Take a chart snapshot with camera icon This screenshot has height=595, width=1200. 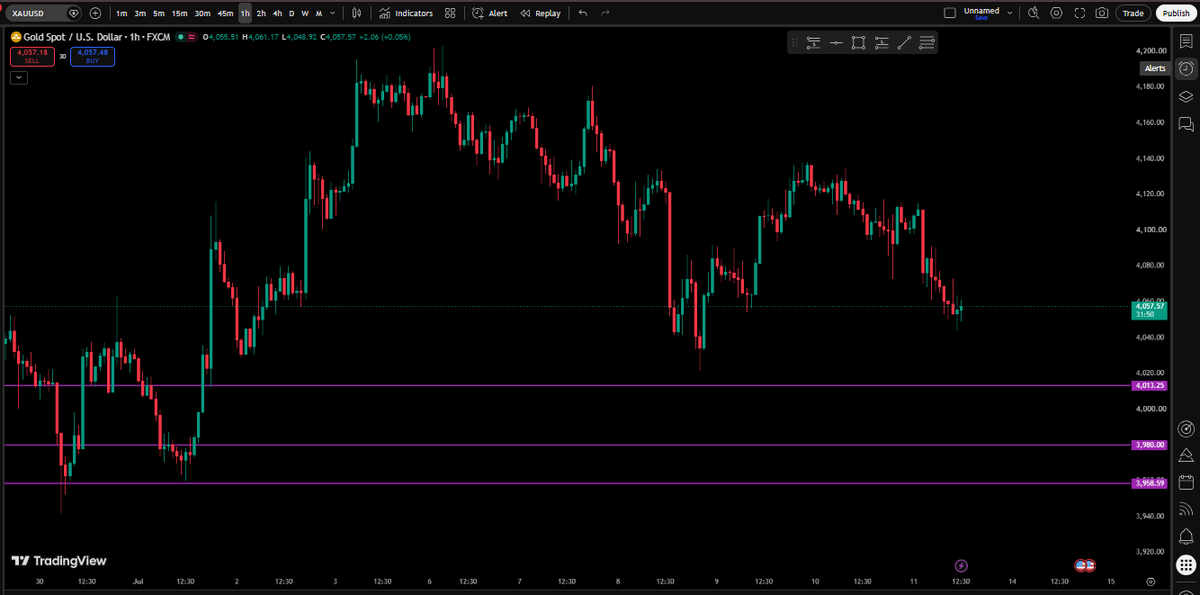[x=1101, y=13]
